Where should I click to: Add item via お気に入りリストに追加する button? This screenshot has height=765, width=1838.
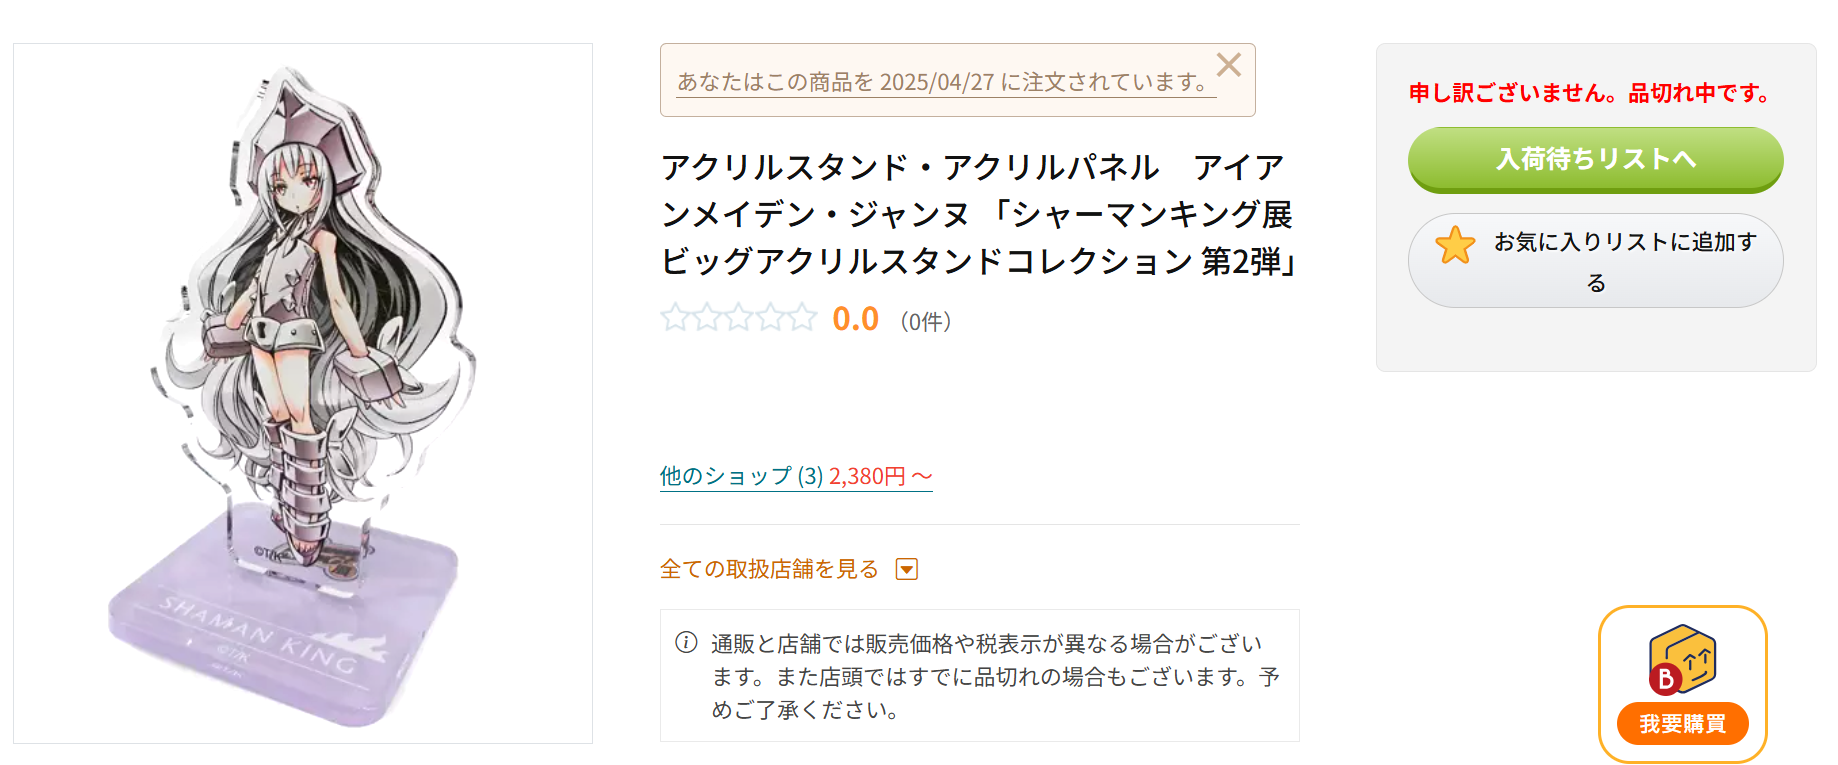1595,261
